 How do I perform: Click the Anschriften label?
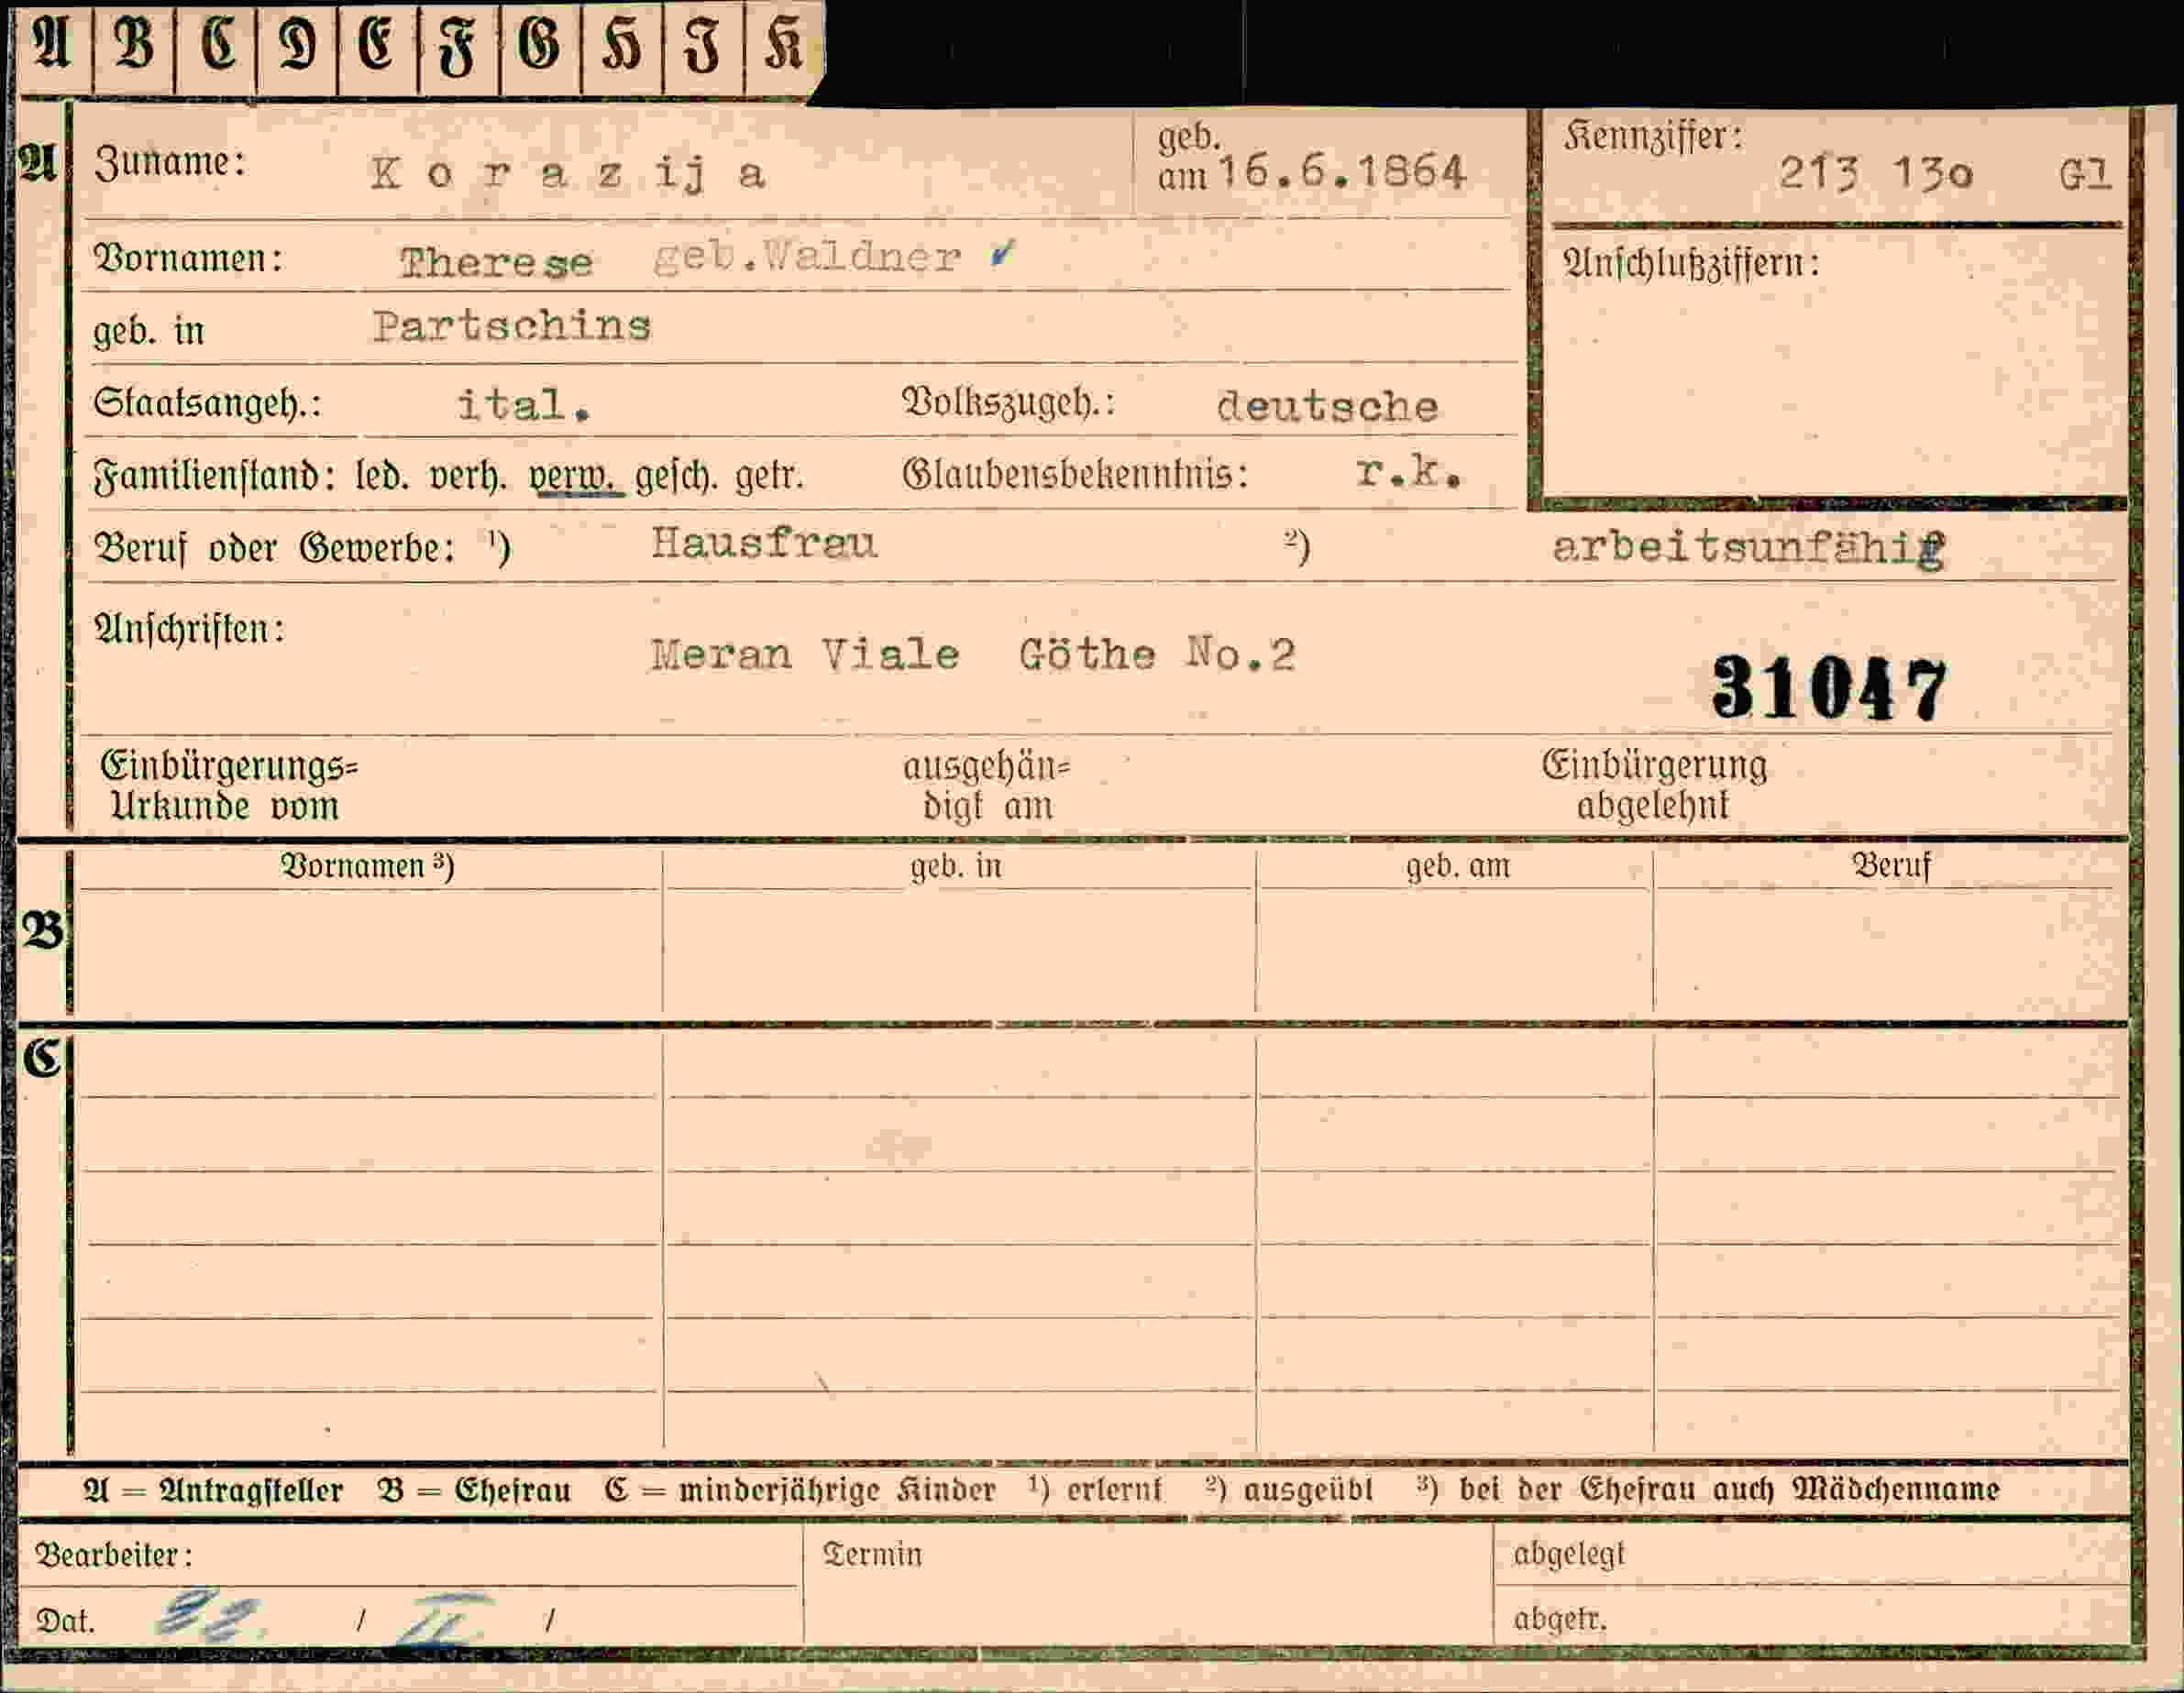(189, 629)
